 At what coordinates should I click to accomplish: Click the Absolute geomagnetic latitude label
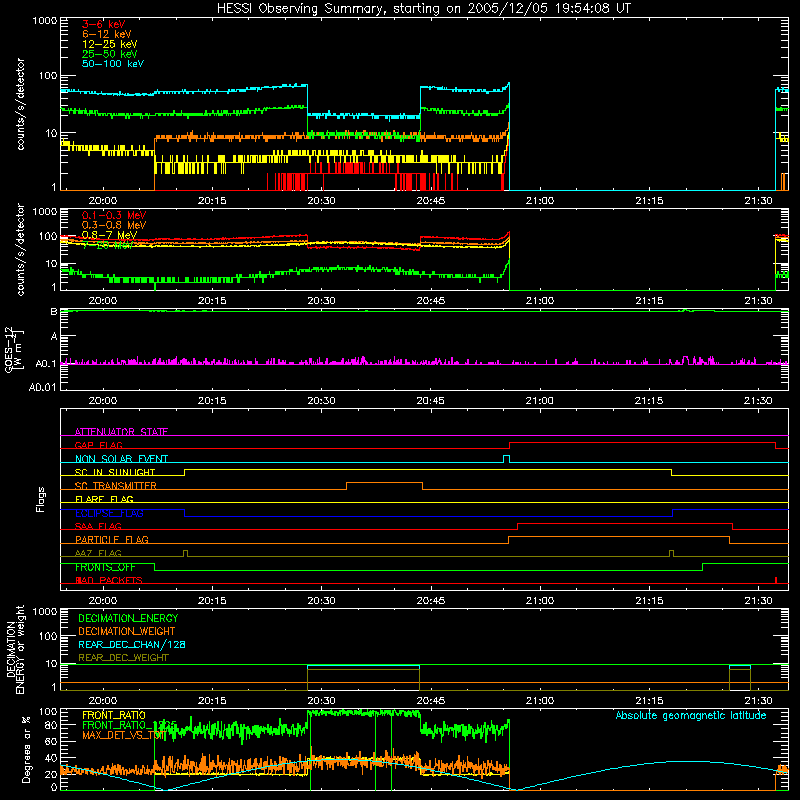coord(691,715)
